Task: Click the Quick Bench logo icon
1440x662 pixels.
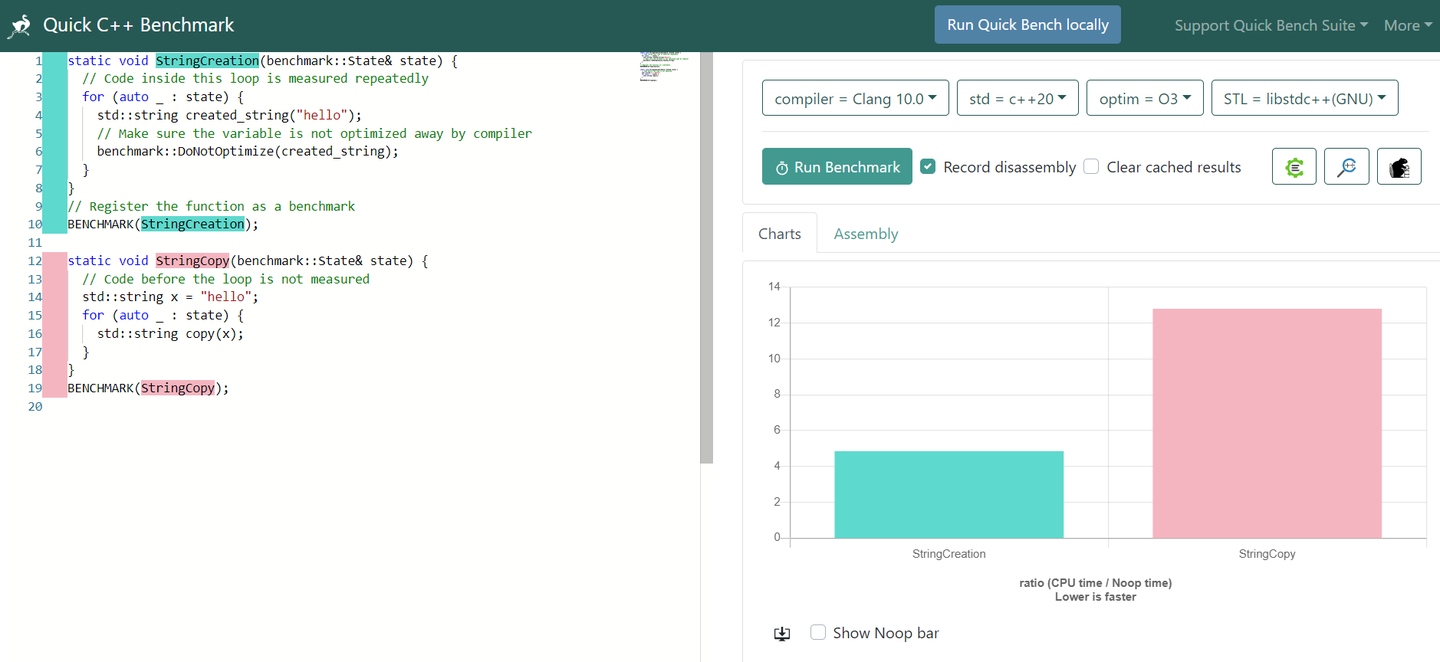Action: click(18, 26)
